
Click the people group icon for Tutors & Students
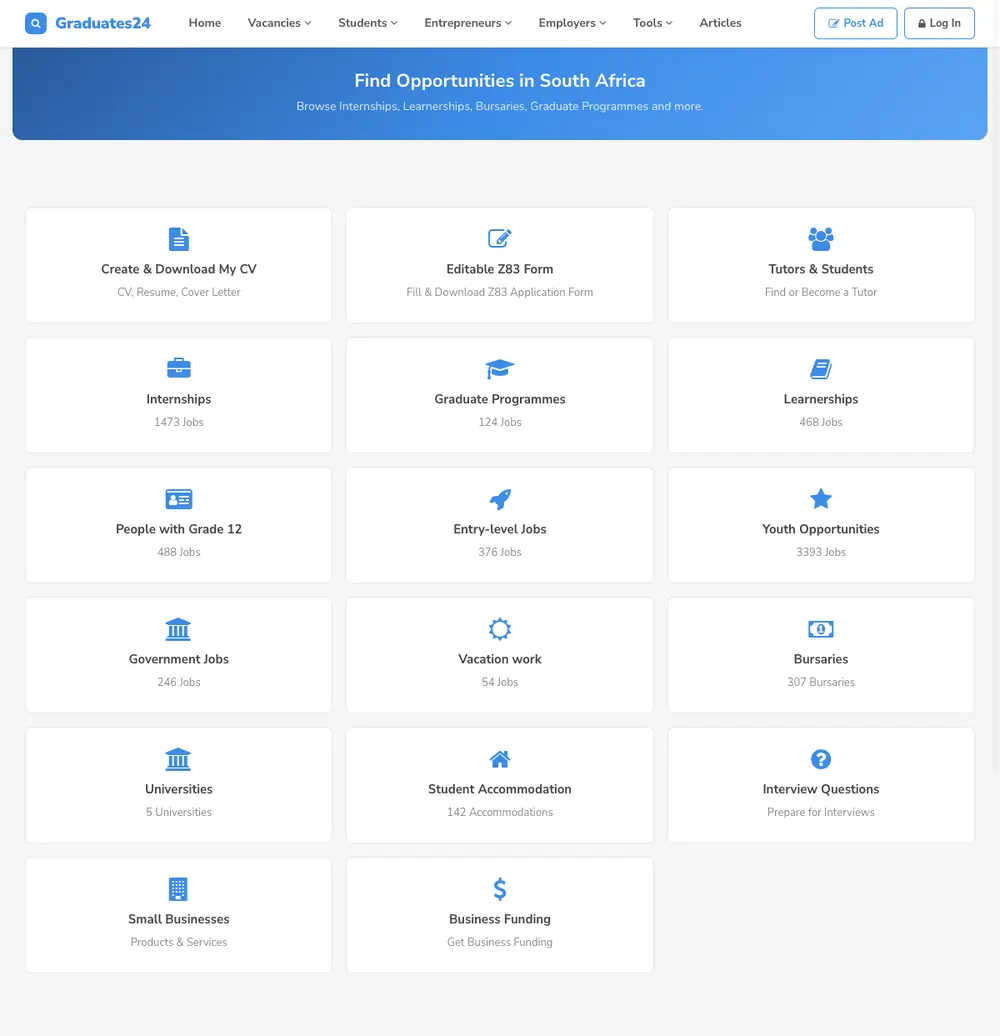pyautogui.click(x=820, y=239)
